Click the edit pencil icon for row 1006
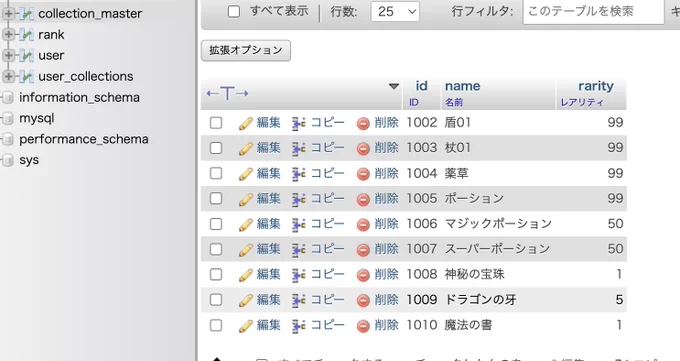Image resolution: width=680 pixels, height=361 pixels. [x=246, y=224]
